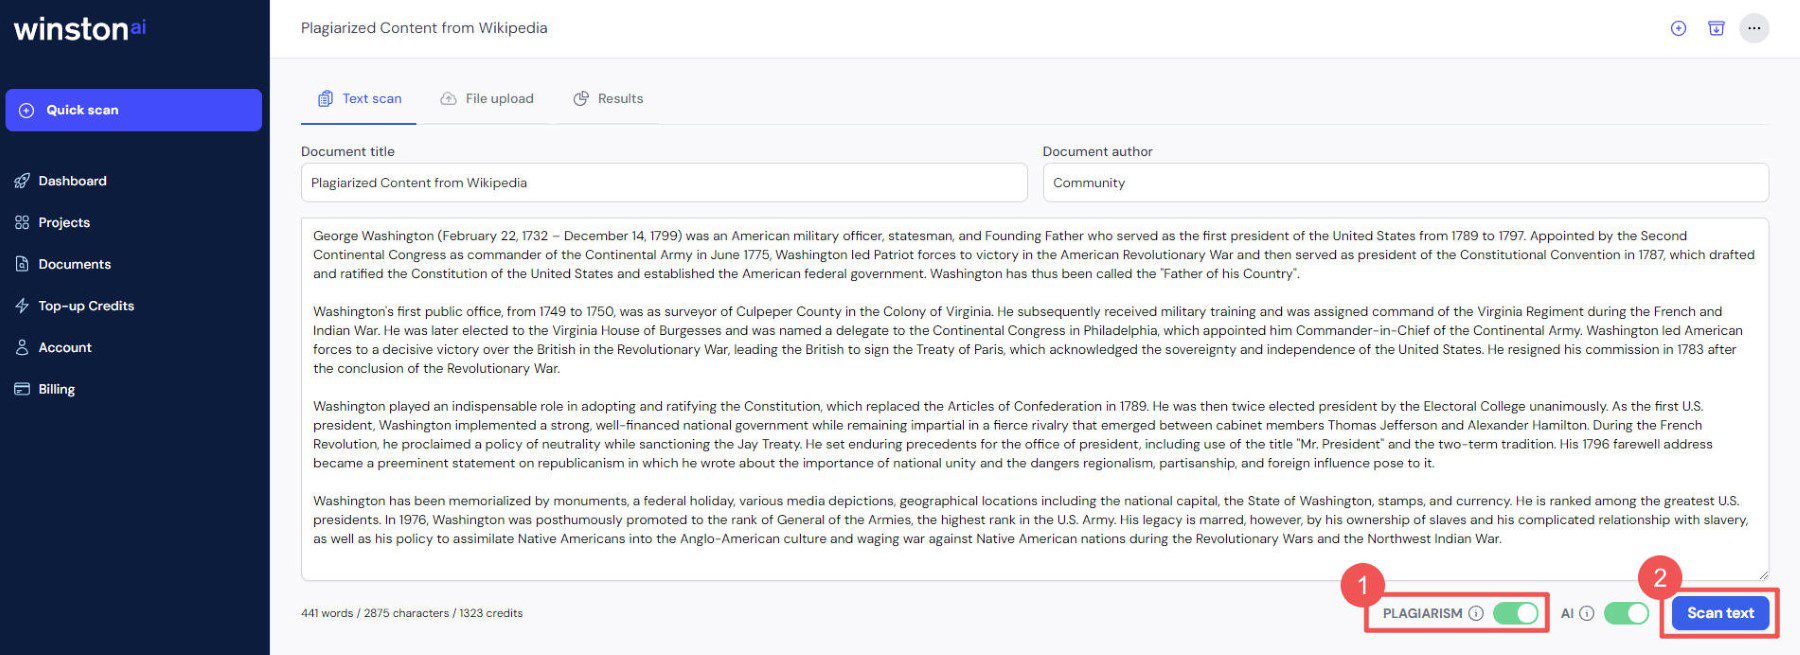Click the Document title input field
This screenshot has height=655, width=1800.
(664, 183)
